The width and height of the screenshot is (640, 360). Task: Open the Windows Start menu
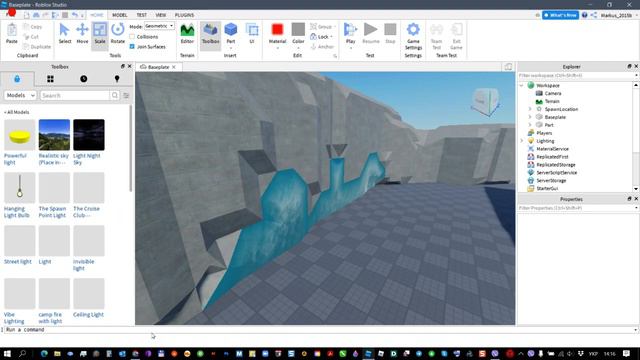pos(7,353)
